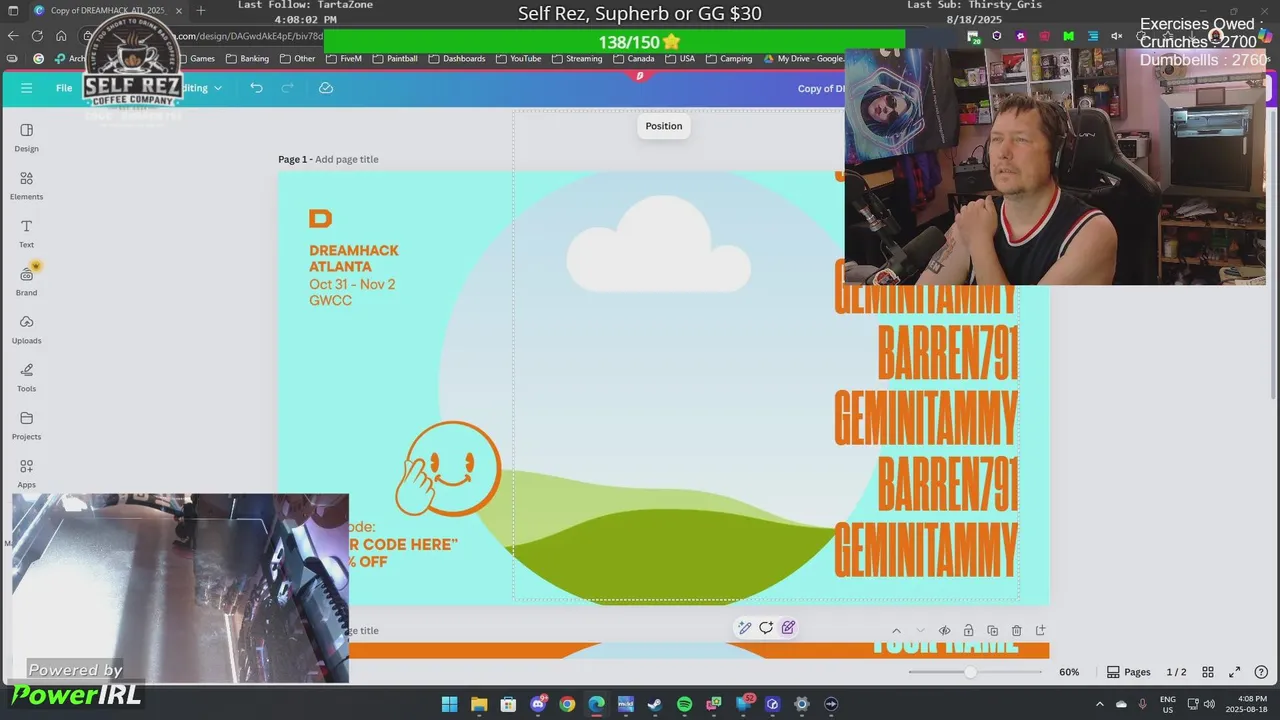Open the Elements panel
The height and width of the screenshot is (720, 1280).
point(26,185)
